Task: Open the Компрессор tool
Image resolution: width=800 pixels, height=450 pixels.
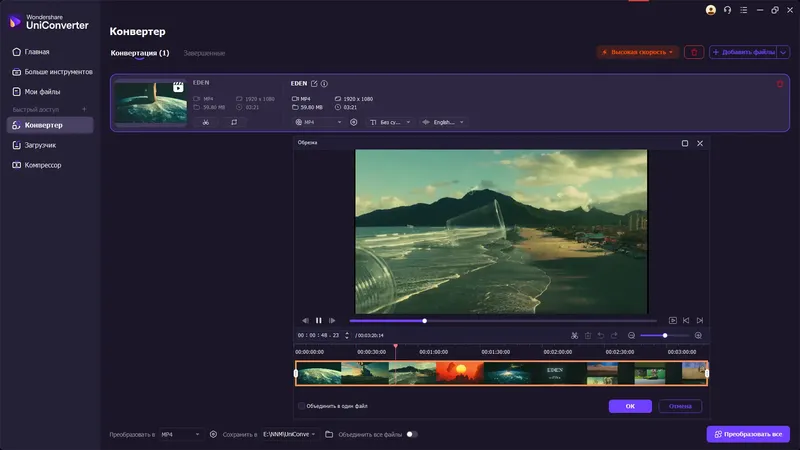Action: click(36, 165)
